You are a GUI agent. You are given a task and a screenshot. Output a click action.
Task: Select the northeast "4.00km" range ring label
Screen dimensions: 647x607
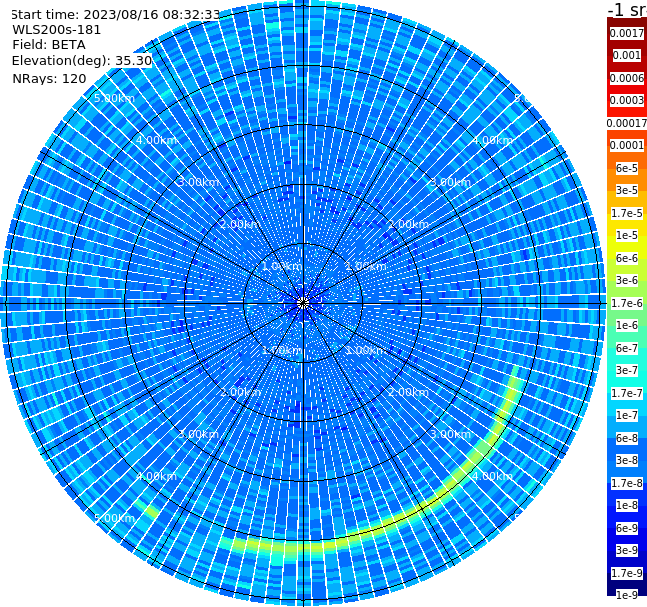tap(492, 140)
